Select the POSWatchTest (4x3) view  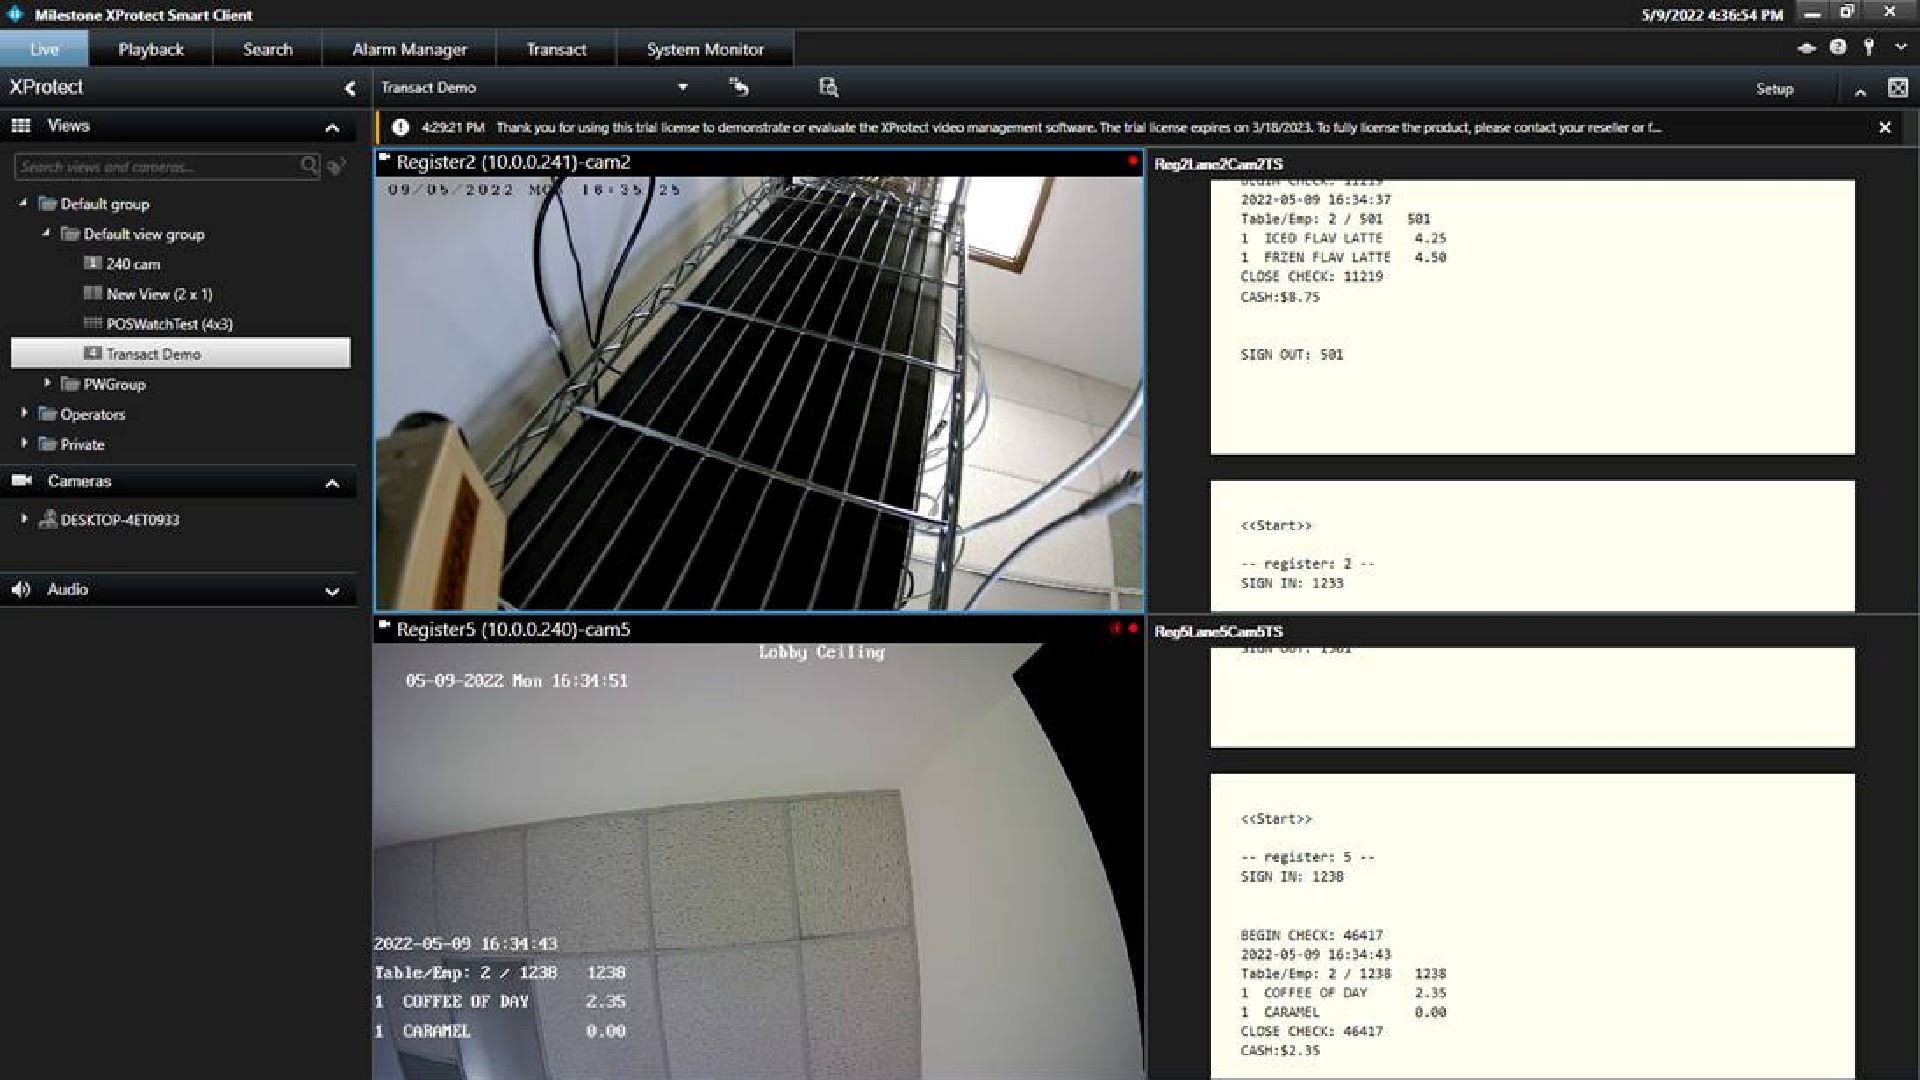click(168, 324)
